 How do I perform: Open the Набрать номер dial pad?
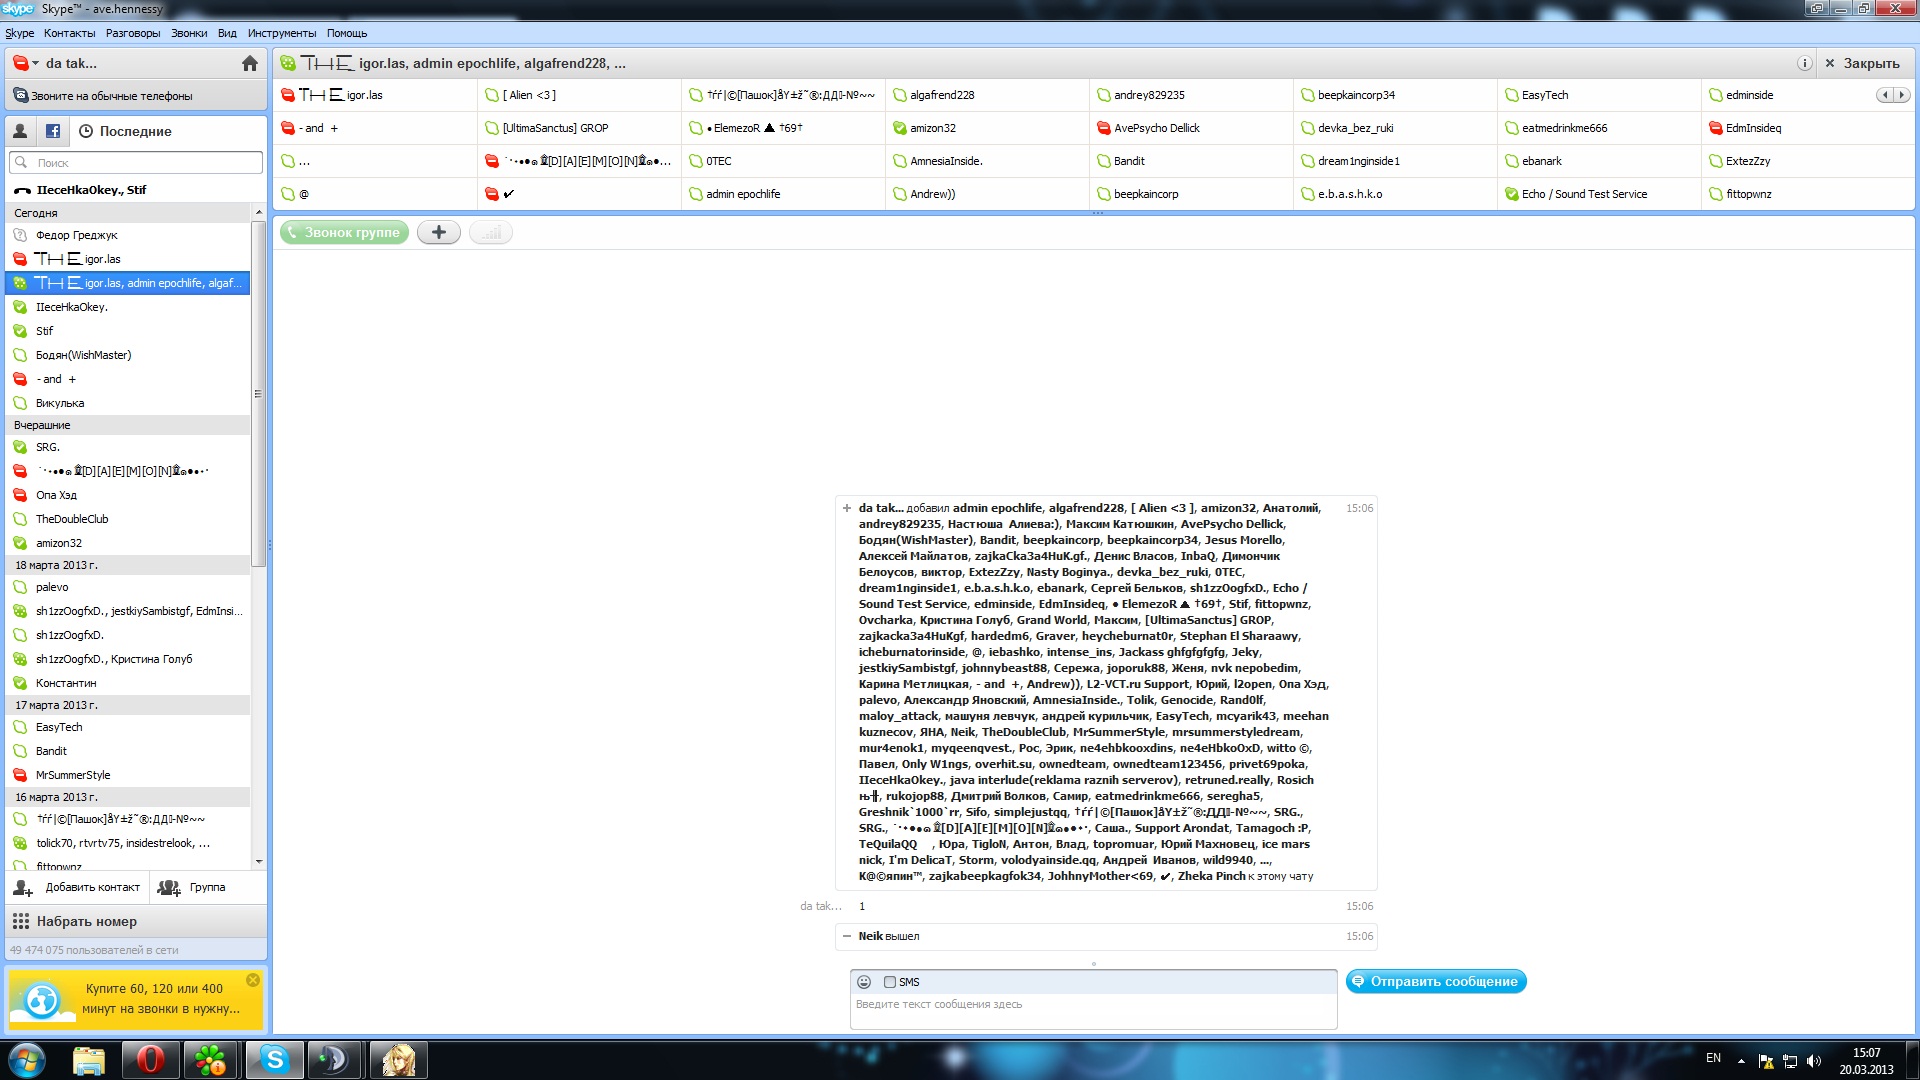click(x=136, y=921)
